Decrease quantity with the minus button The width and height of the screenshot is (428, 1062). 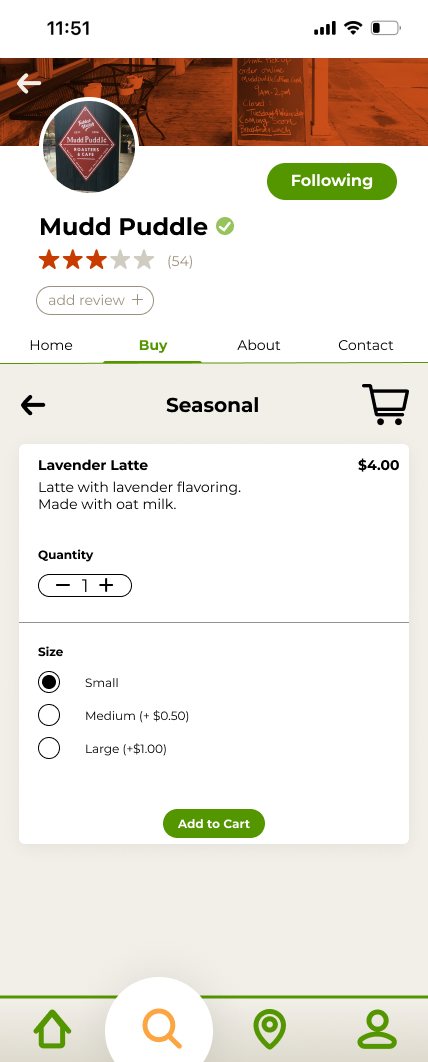pyautogui.click(x=63, y=586)
